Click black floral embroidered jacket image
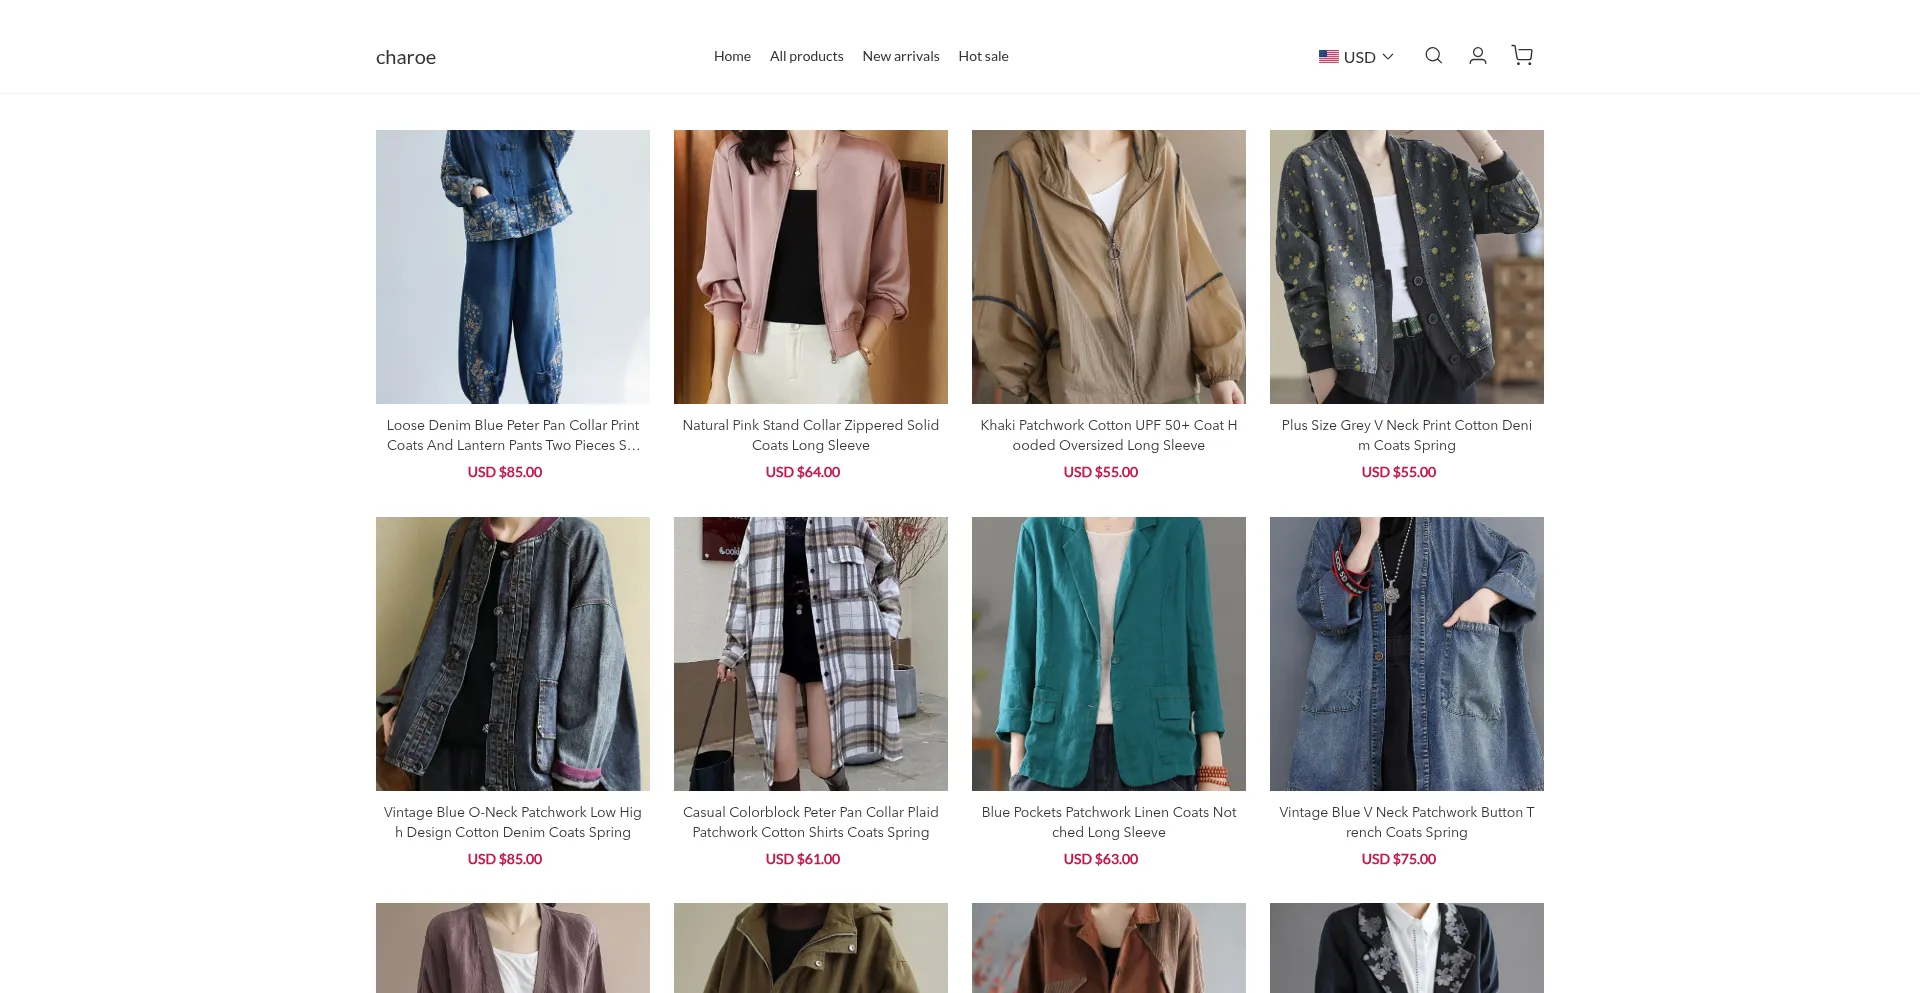1920x993 pixels. 1407,948
